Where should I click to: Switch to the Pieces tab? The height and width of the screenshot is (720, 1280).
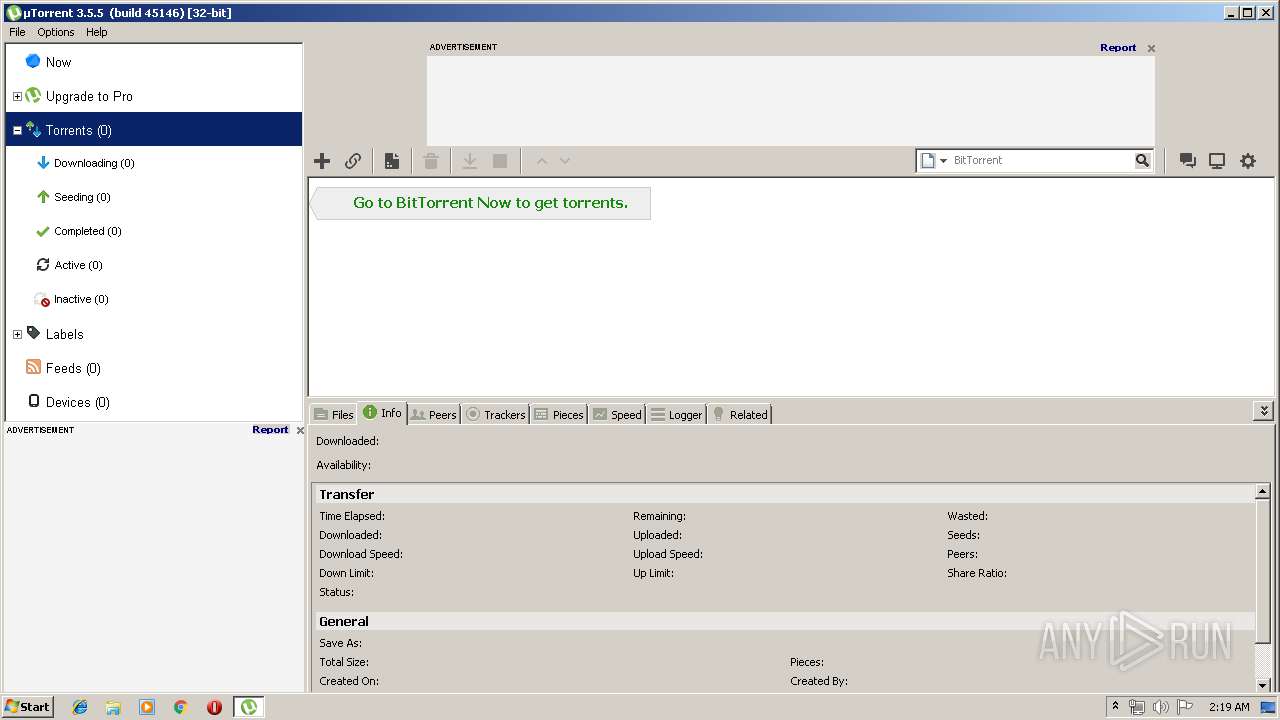pos(559,414)
